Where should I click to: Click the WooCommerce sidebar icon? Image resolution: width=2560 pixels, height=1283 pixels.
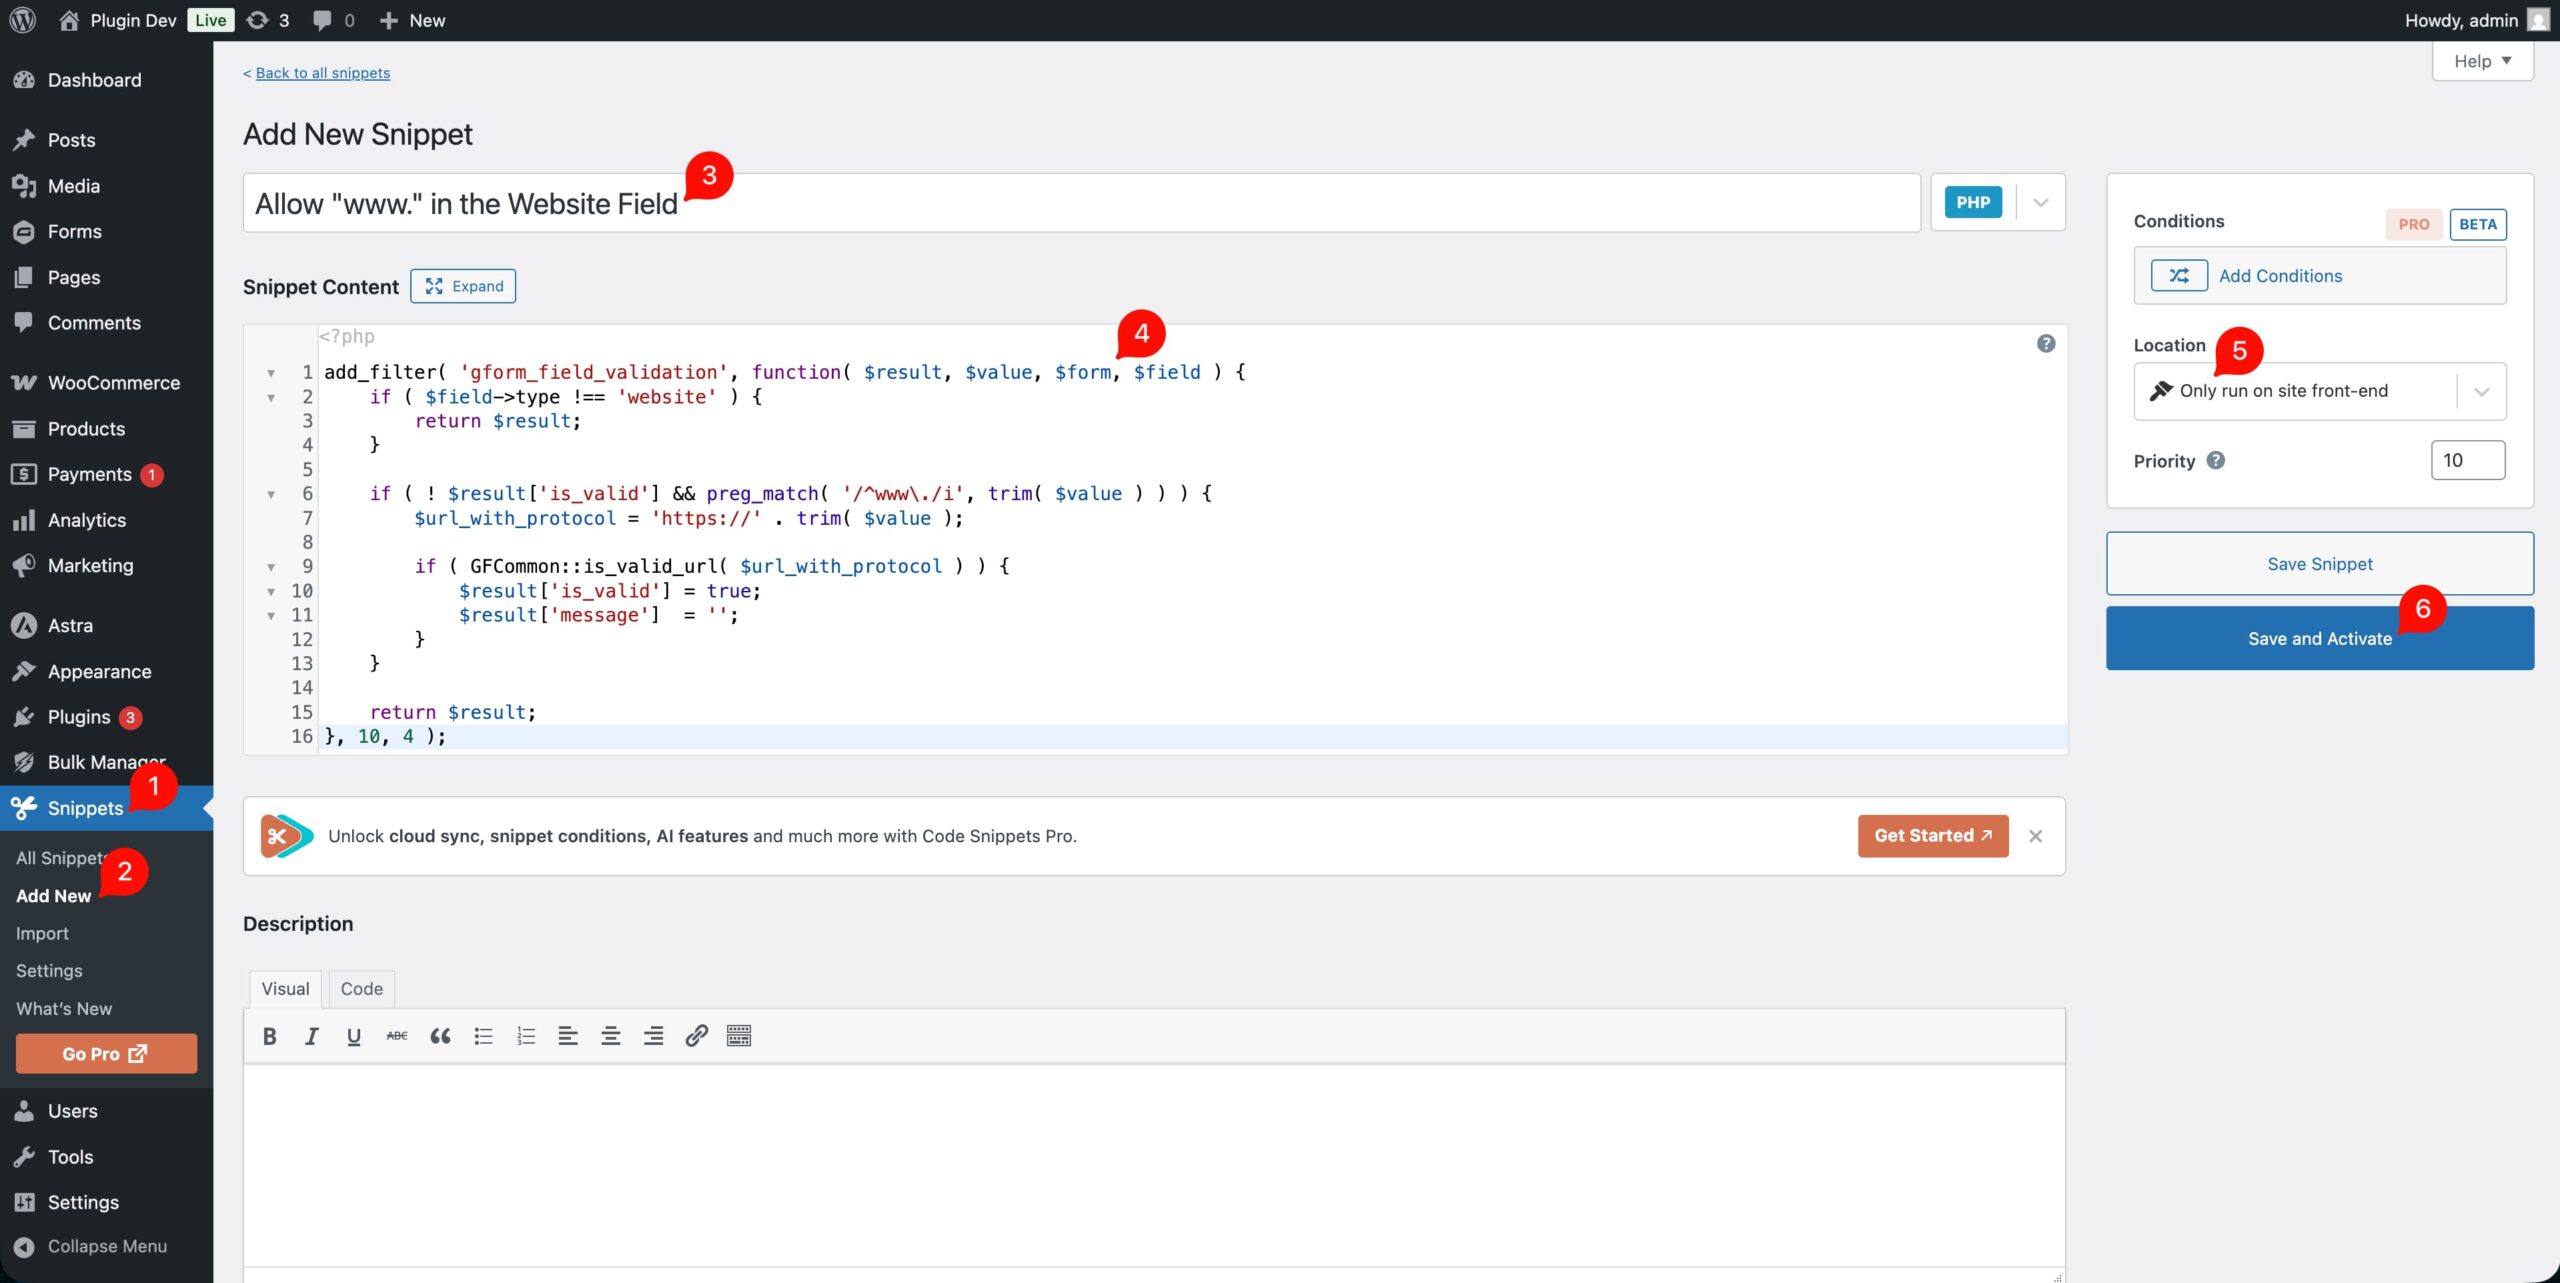click(x=24, y=383)
